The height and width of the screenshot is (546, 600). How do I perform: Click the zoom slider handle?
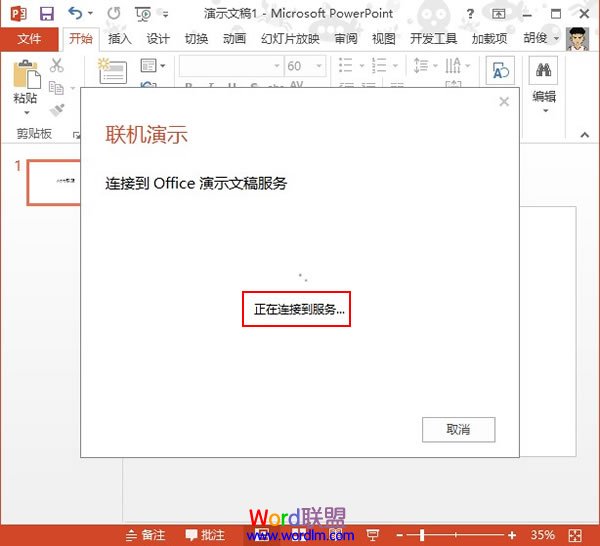(x=422, y=535)
